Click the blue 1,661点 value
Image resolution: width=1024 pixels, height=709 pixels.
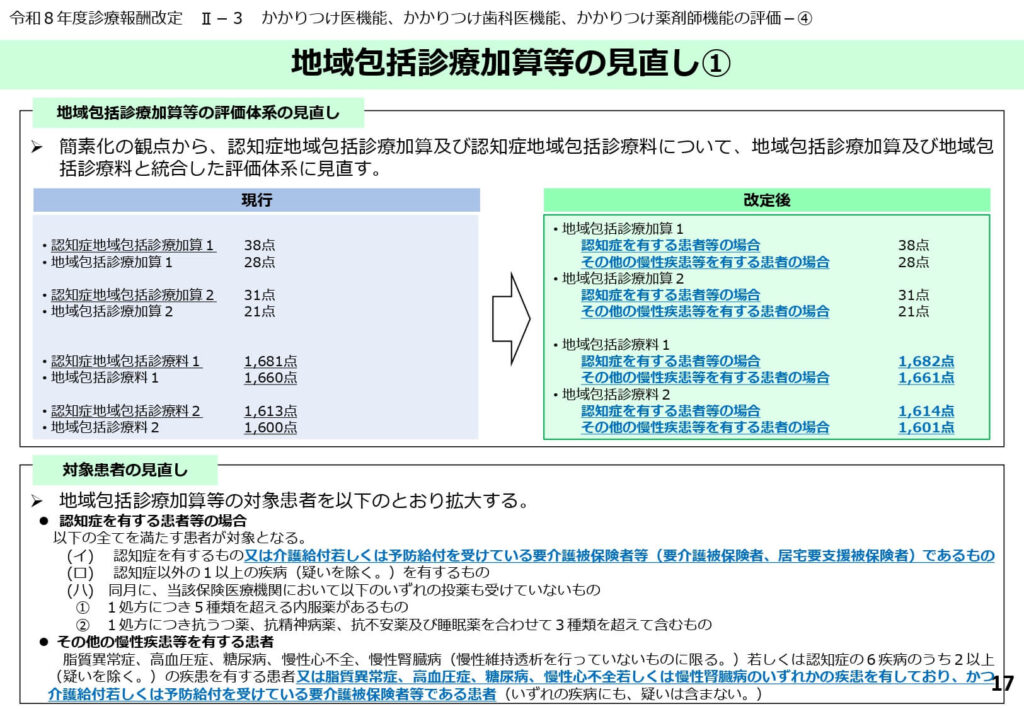[x=925, y=378]
